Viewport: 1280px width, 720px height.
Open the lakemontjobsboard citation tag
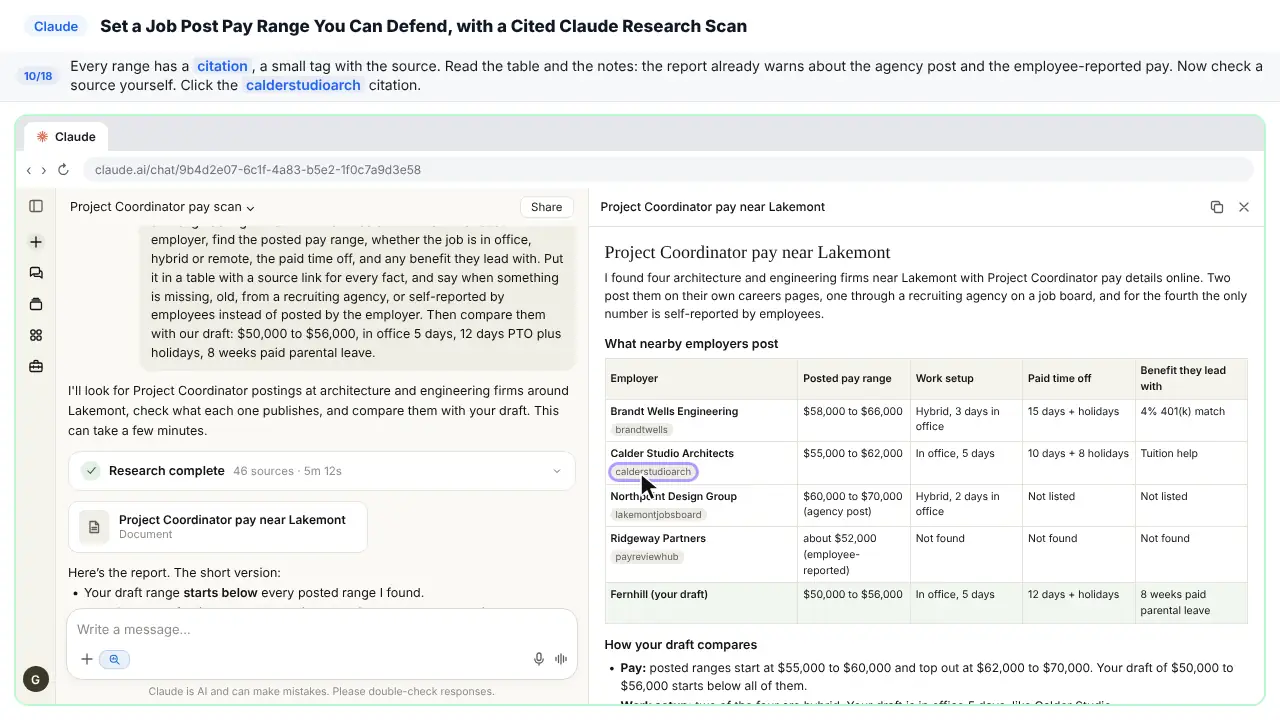658,515
